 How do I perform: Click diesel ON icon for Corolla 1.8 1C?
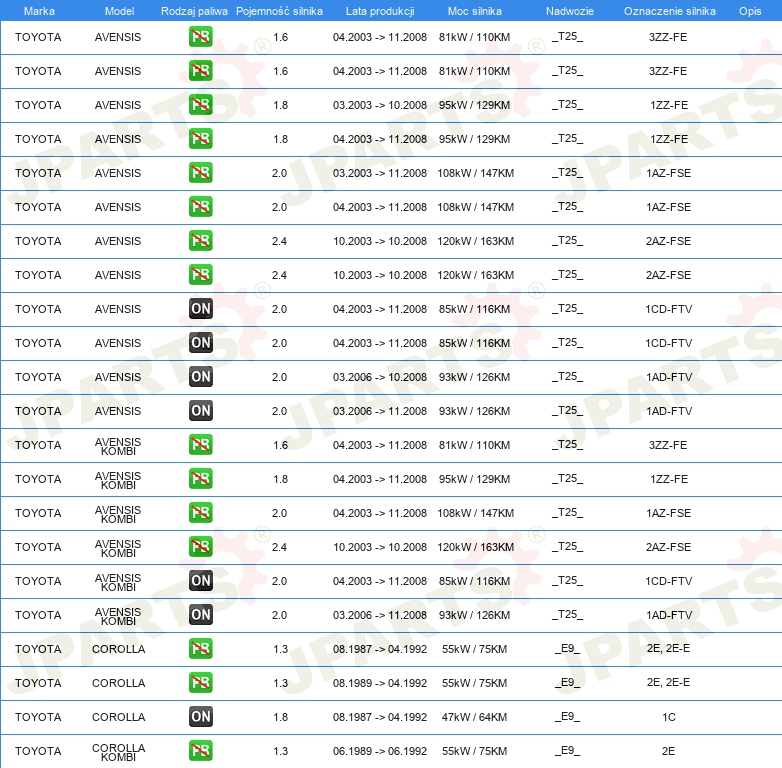click(x=200, y=717)
